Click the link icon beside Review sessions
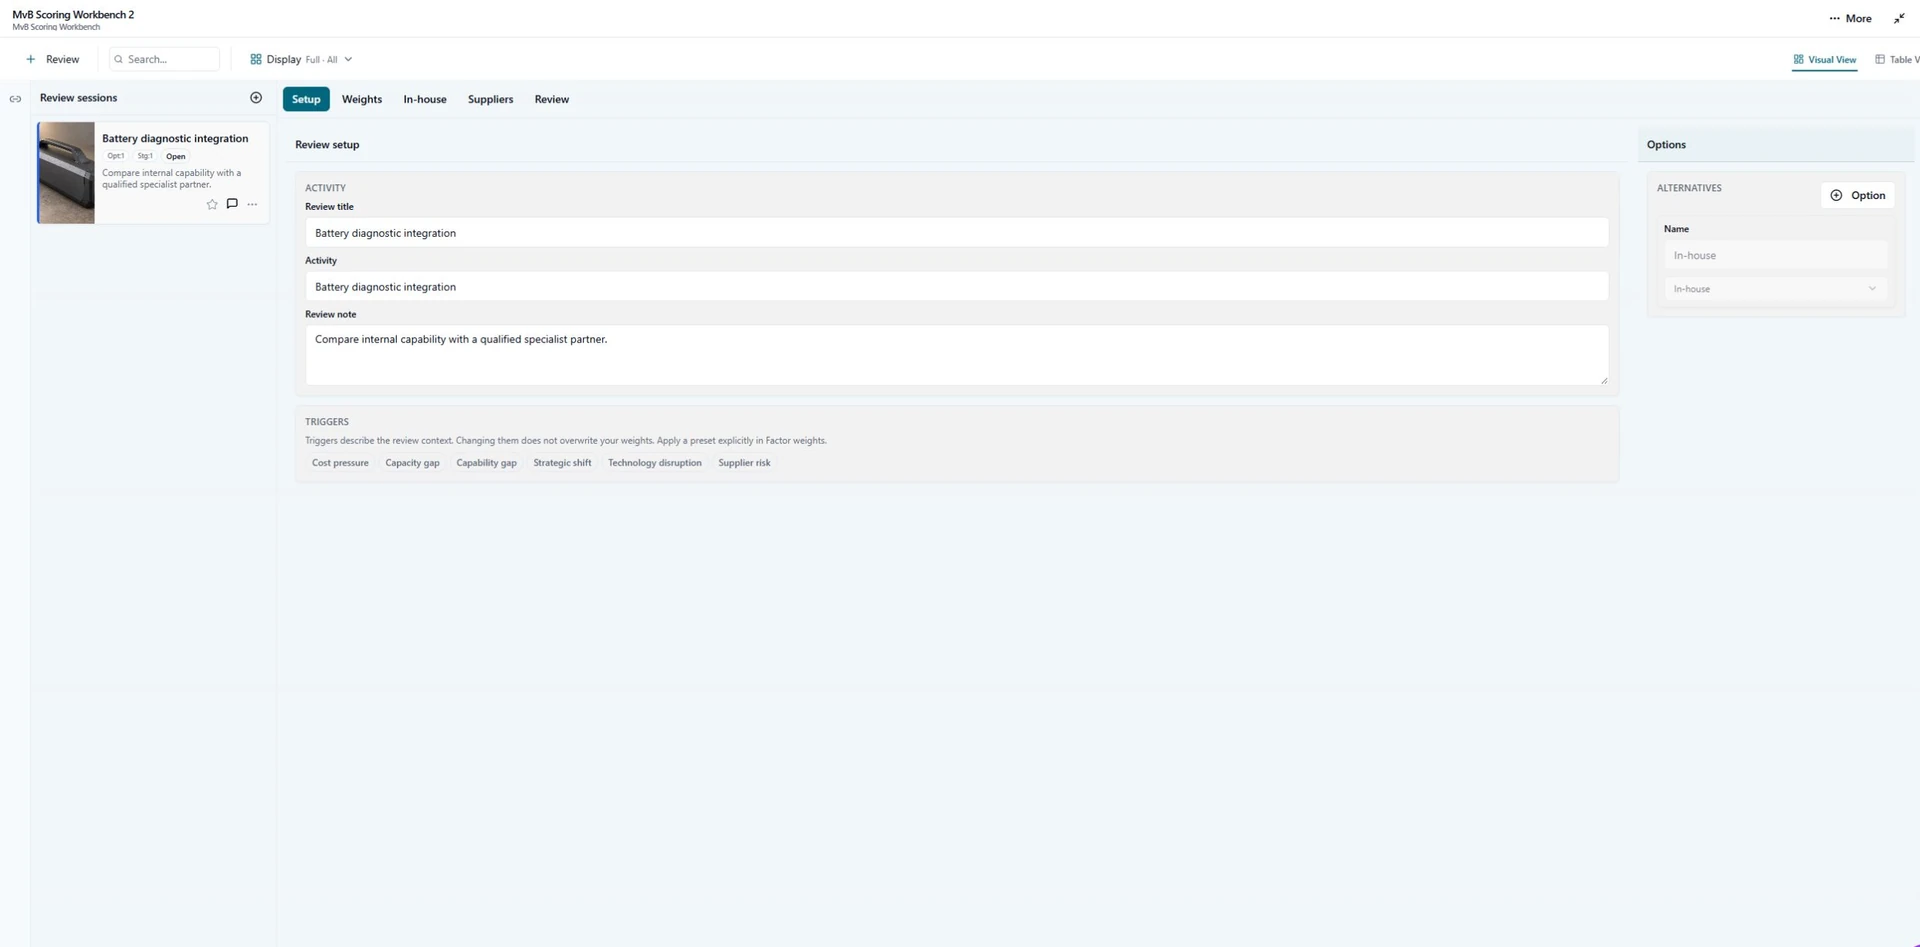The image size is (1920, 947). tap(15, 99)
